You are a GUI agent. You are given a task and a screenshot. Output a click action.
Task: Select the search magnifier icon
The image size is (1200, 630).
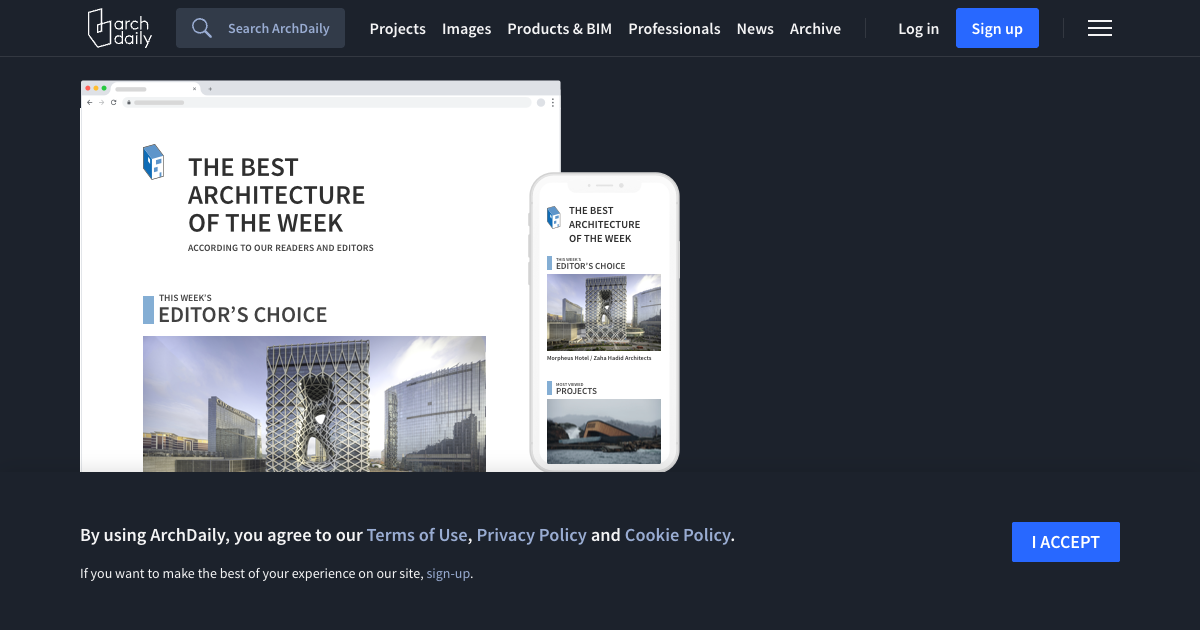pos(202,28)
